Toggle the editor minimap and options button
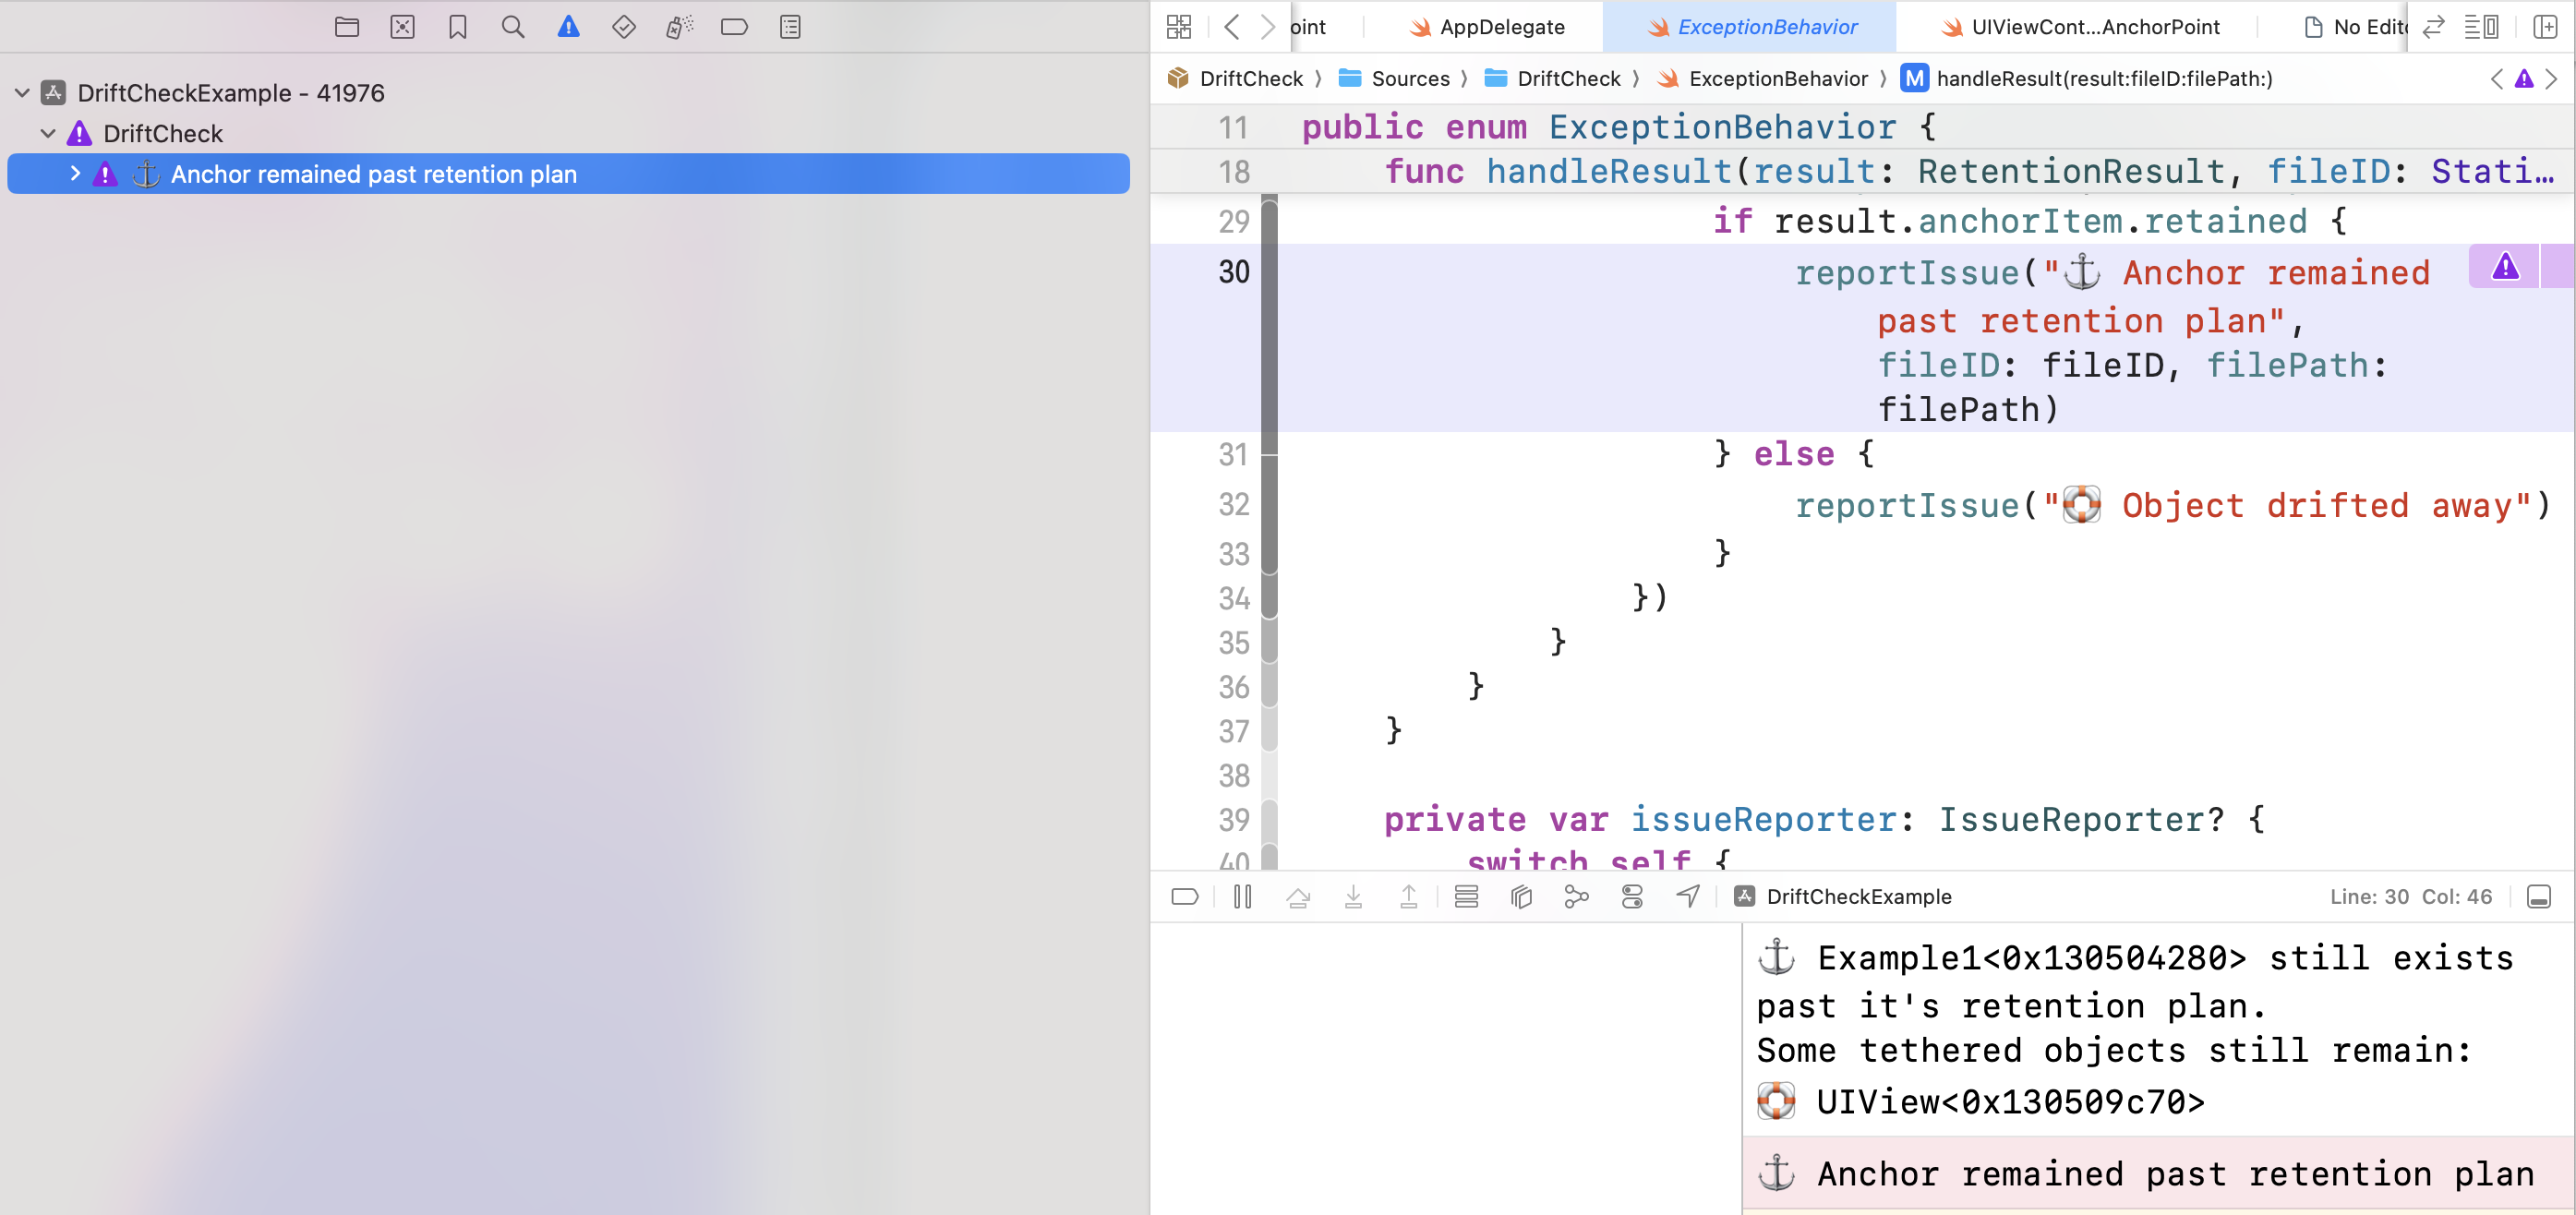This screenshot has height=1215, width=2576. (2481, 27)
